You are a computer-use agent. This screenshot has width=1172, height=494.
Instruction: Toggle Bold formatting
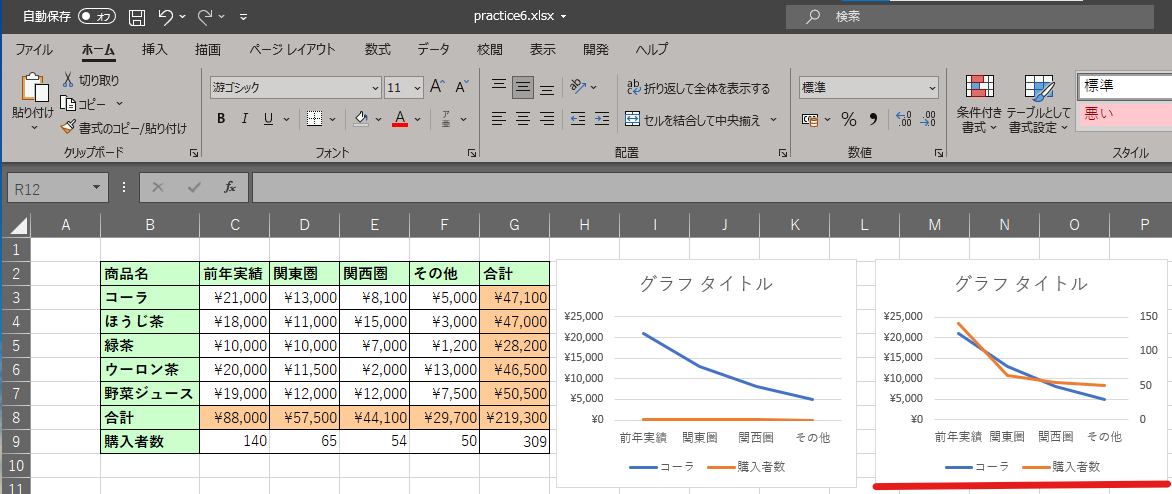(221, 118)
